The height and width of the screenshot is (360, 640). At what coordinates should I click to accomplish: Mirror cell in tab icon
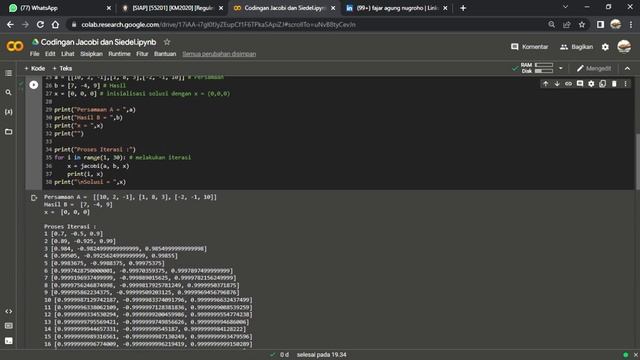[x=603, y=84]
